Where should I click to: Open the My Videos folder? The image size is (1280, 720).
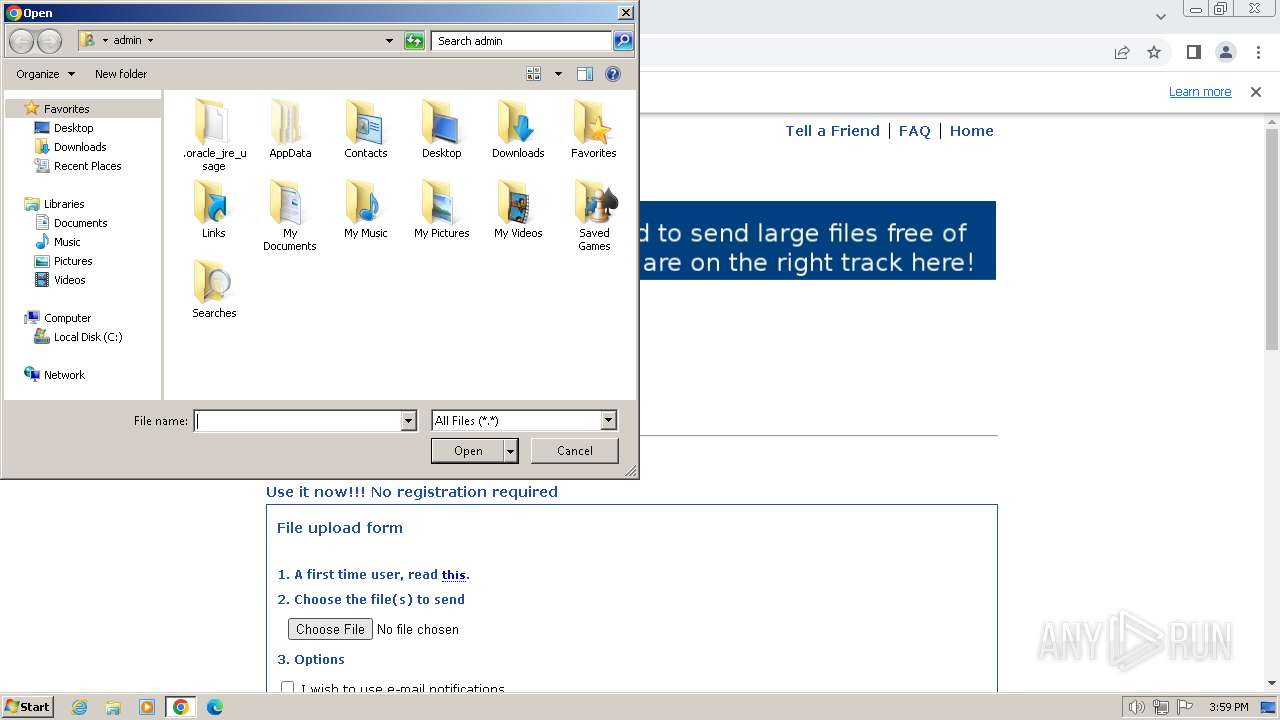click(x=518, y=208)
